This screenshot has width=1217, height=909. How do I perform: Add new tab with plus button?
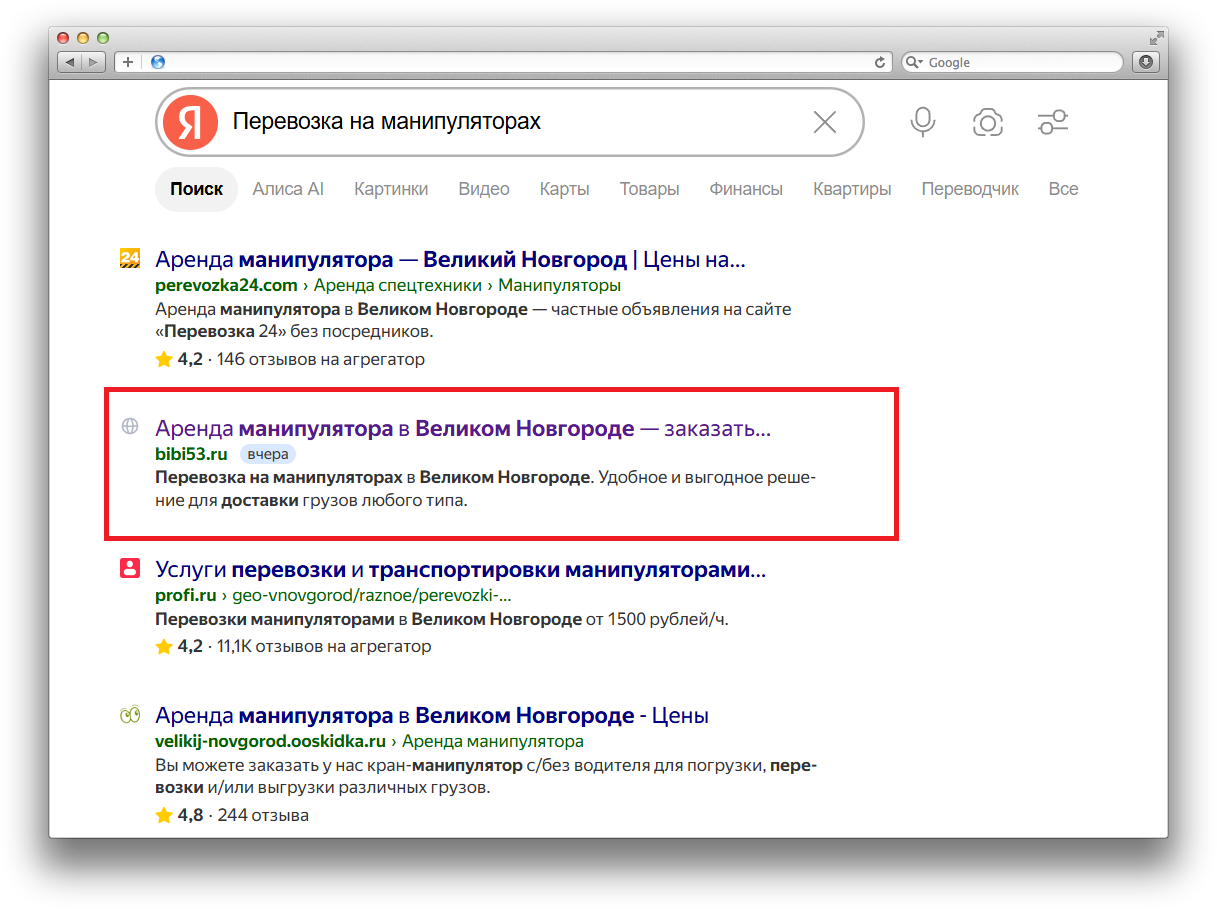pyautogui.click(x=127, y=62)
